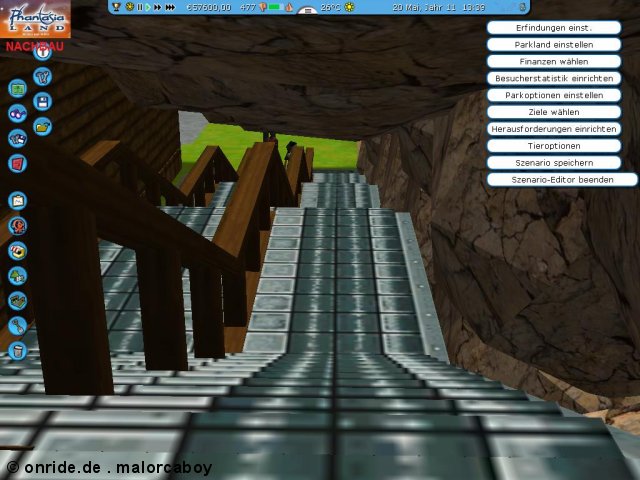Click Szenario-Editor beenden

[x=562, y=180]
